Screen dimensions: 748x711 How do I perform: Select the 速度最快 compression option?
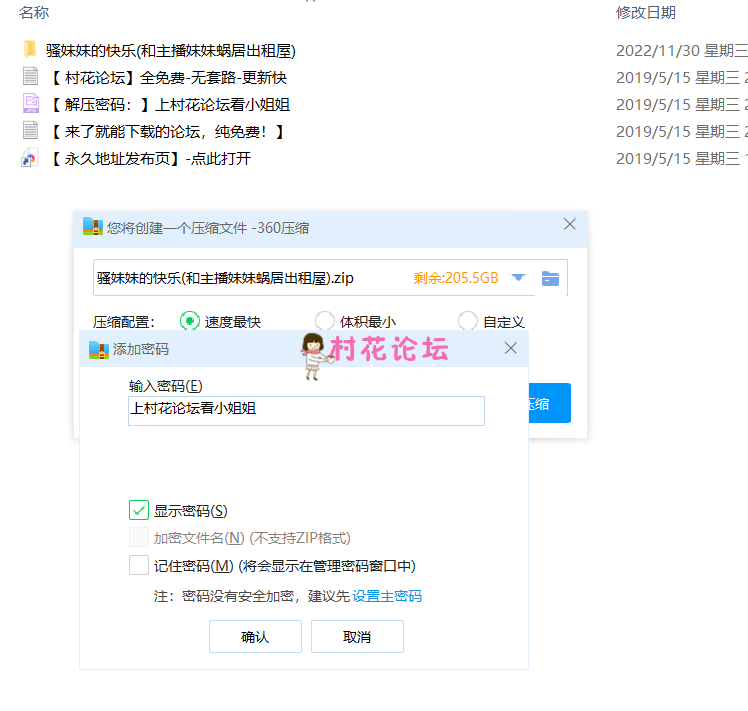[189, 321]
